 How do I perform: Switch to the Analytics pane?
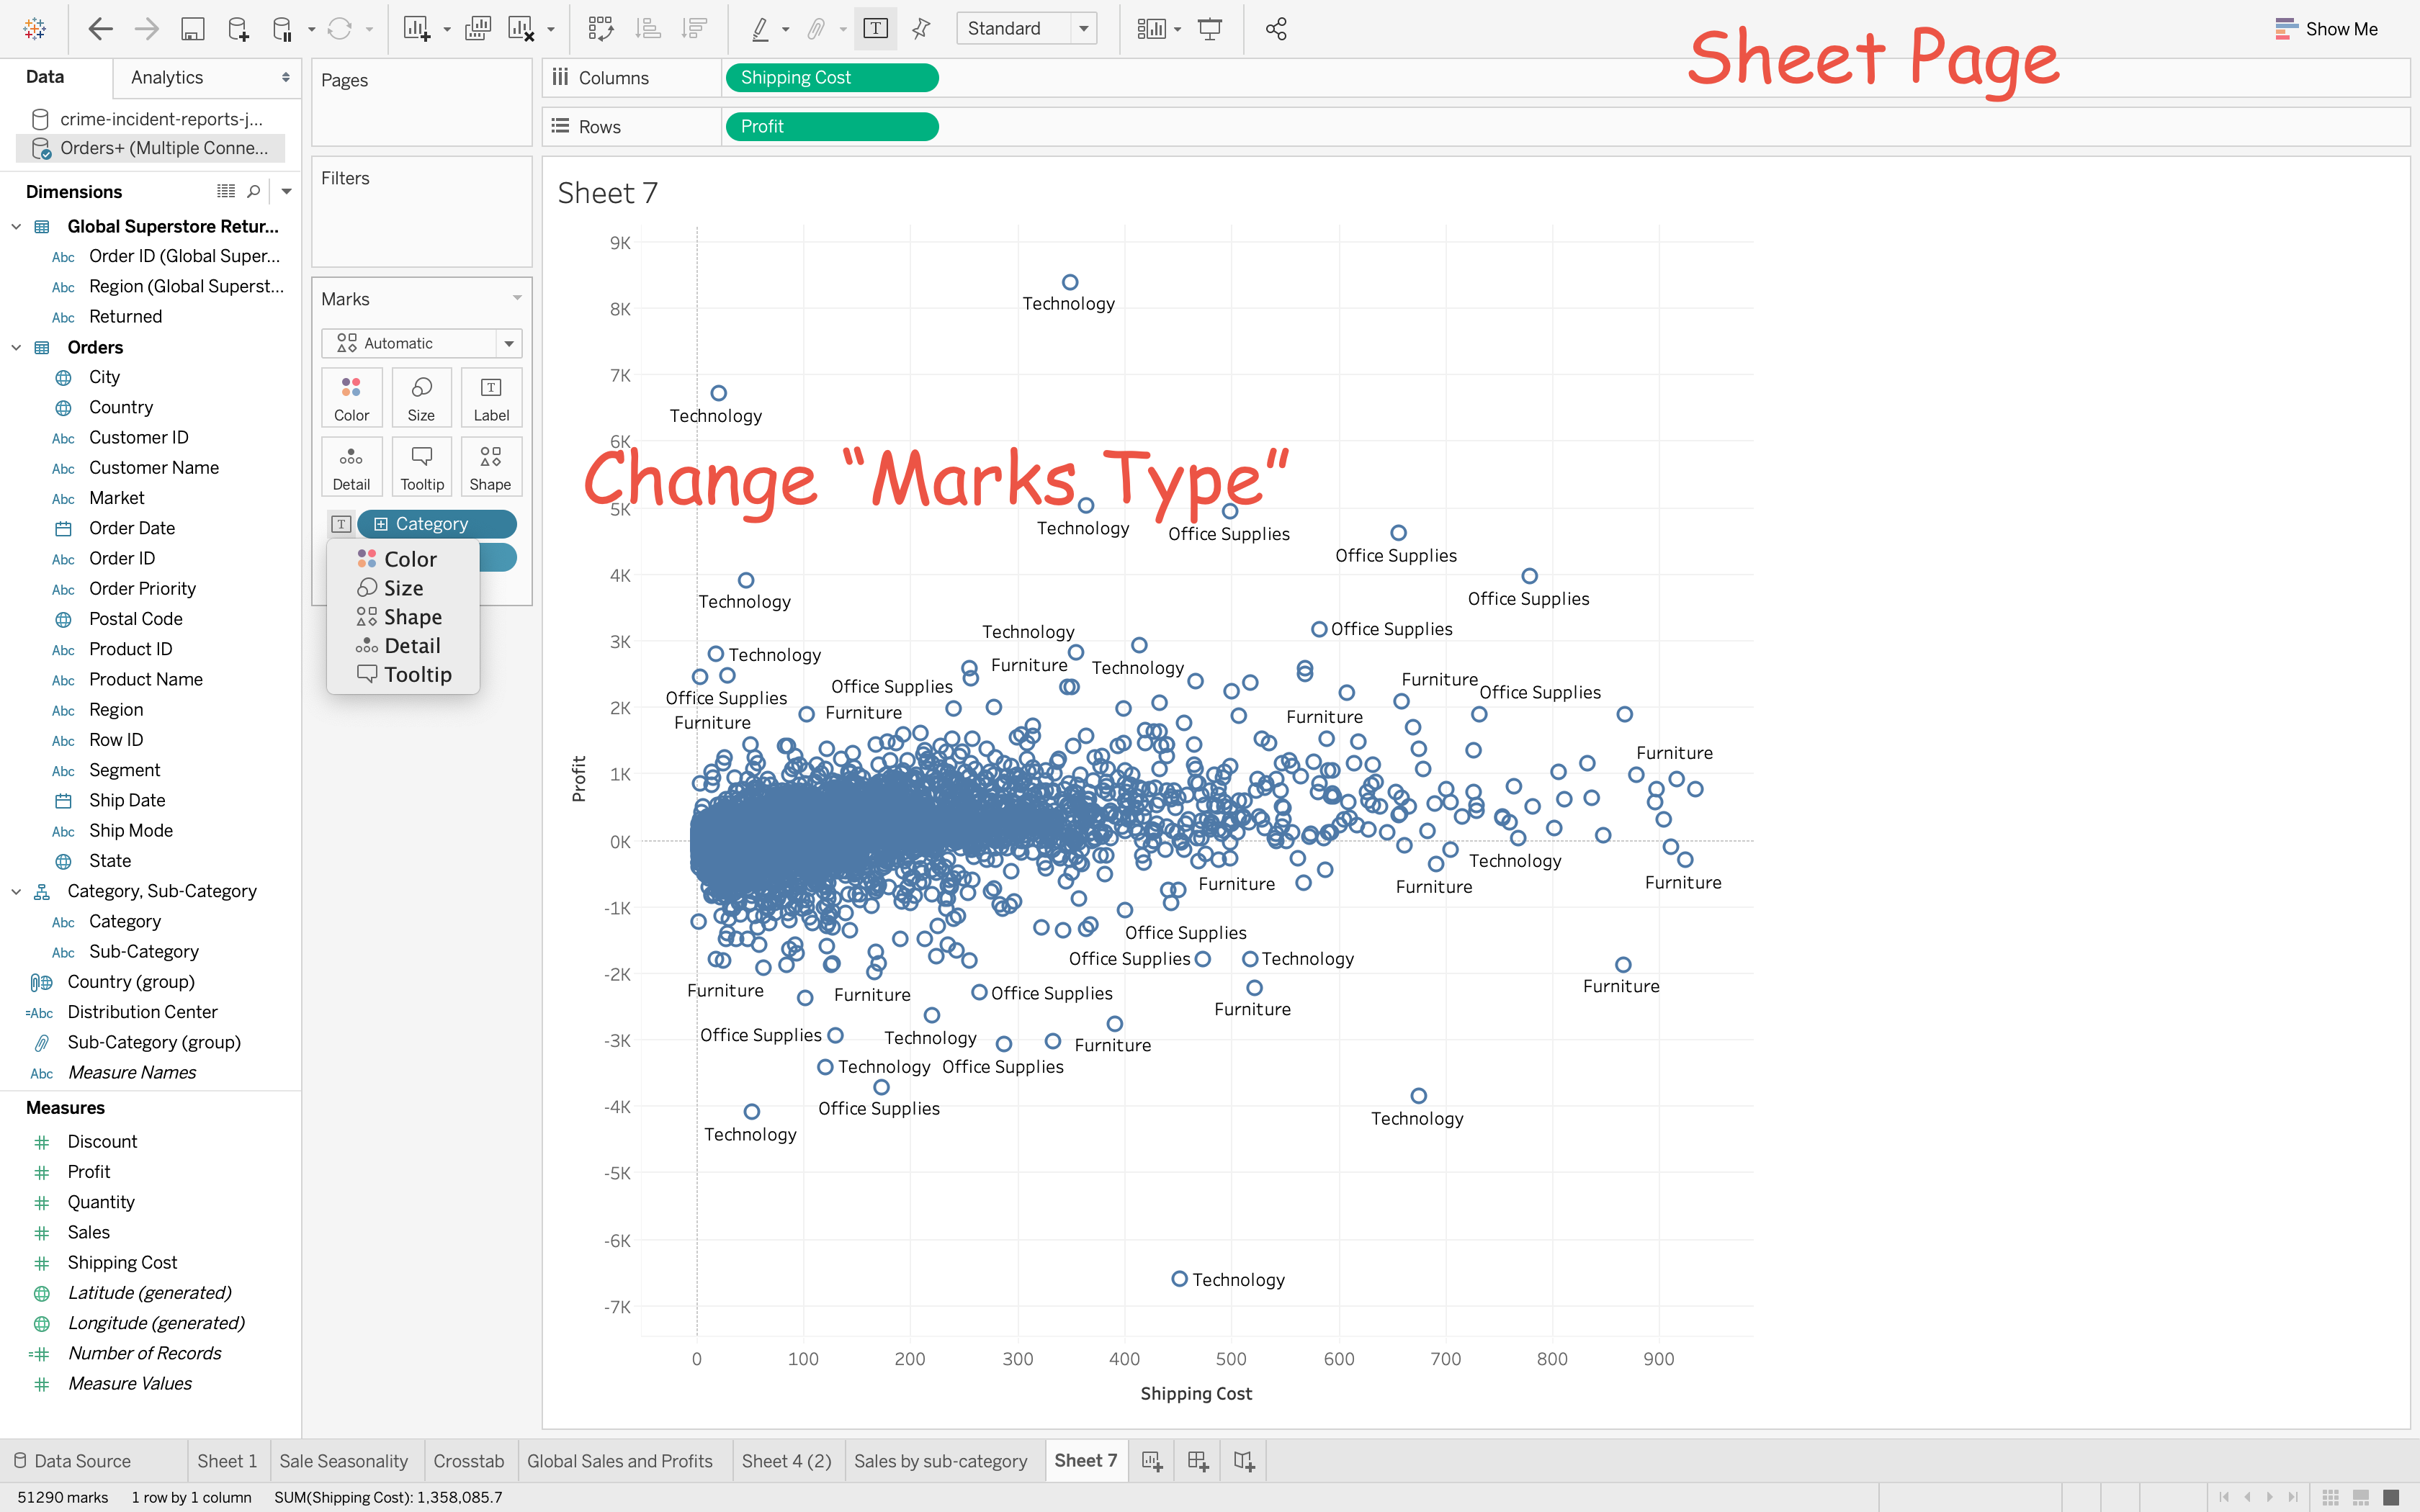[x=167, y=77]
